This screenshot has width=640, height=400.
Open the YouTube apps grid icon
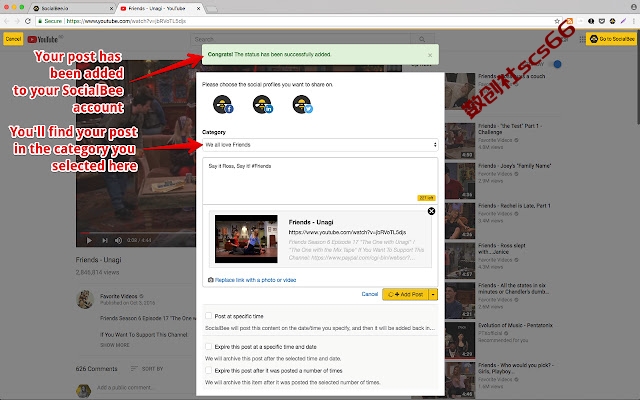582,39
